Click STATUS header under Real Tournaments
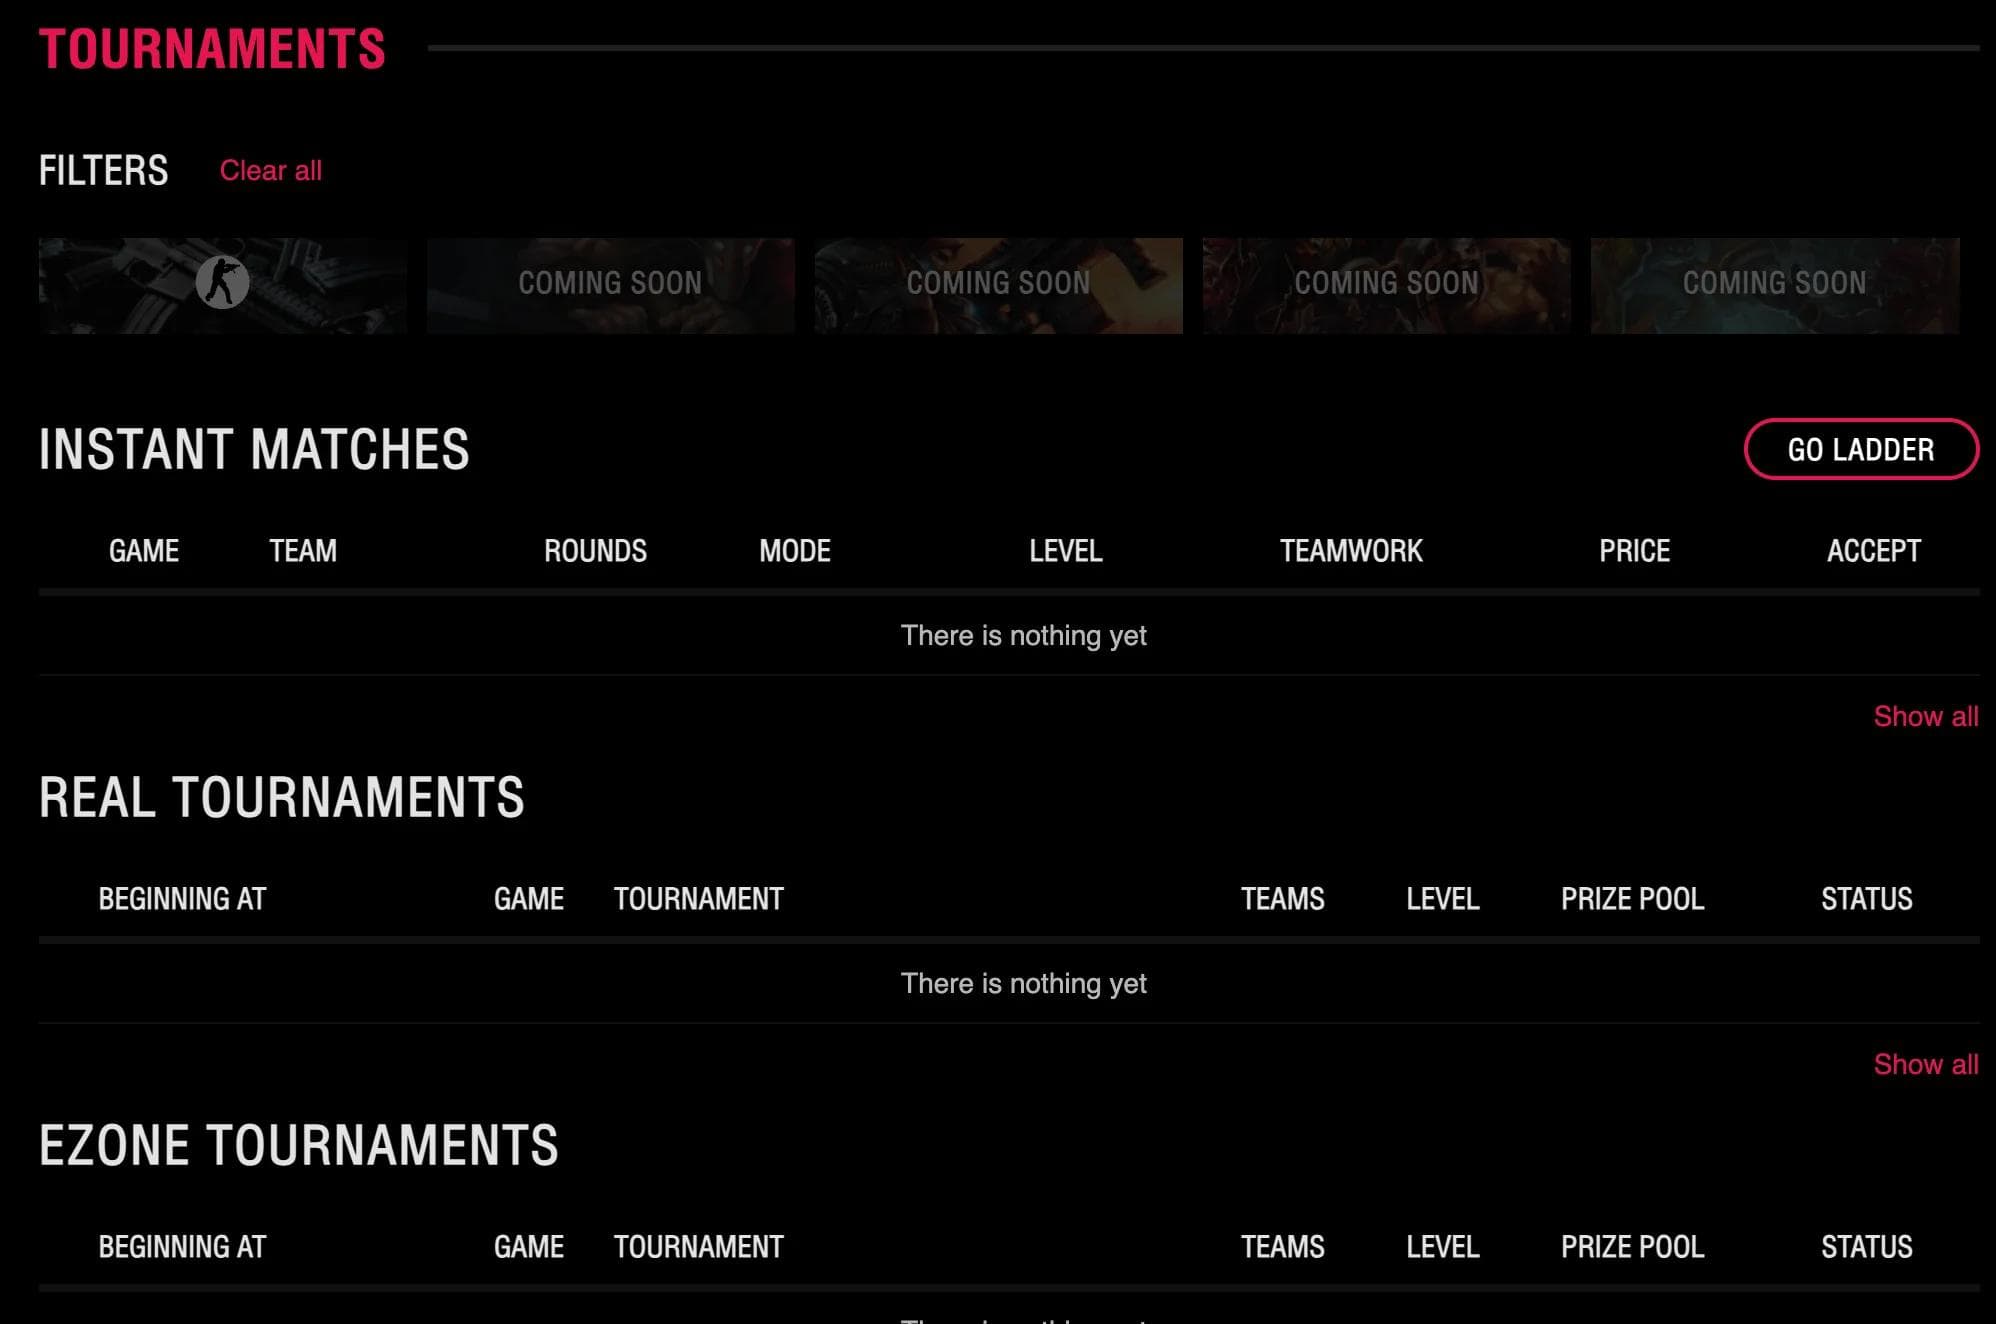 1866,899
